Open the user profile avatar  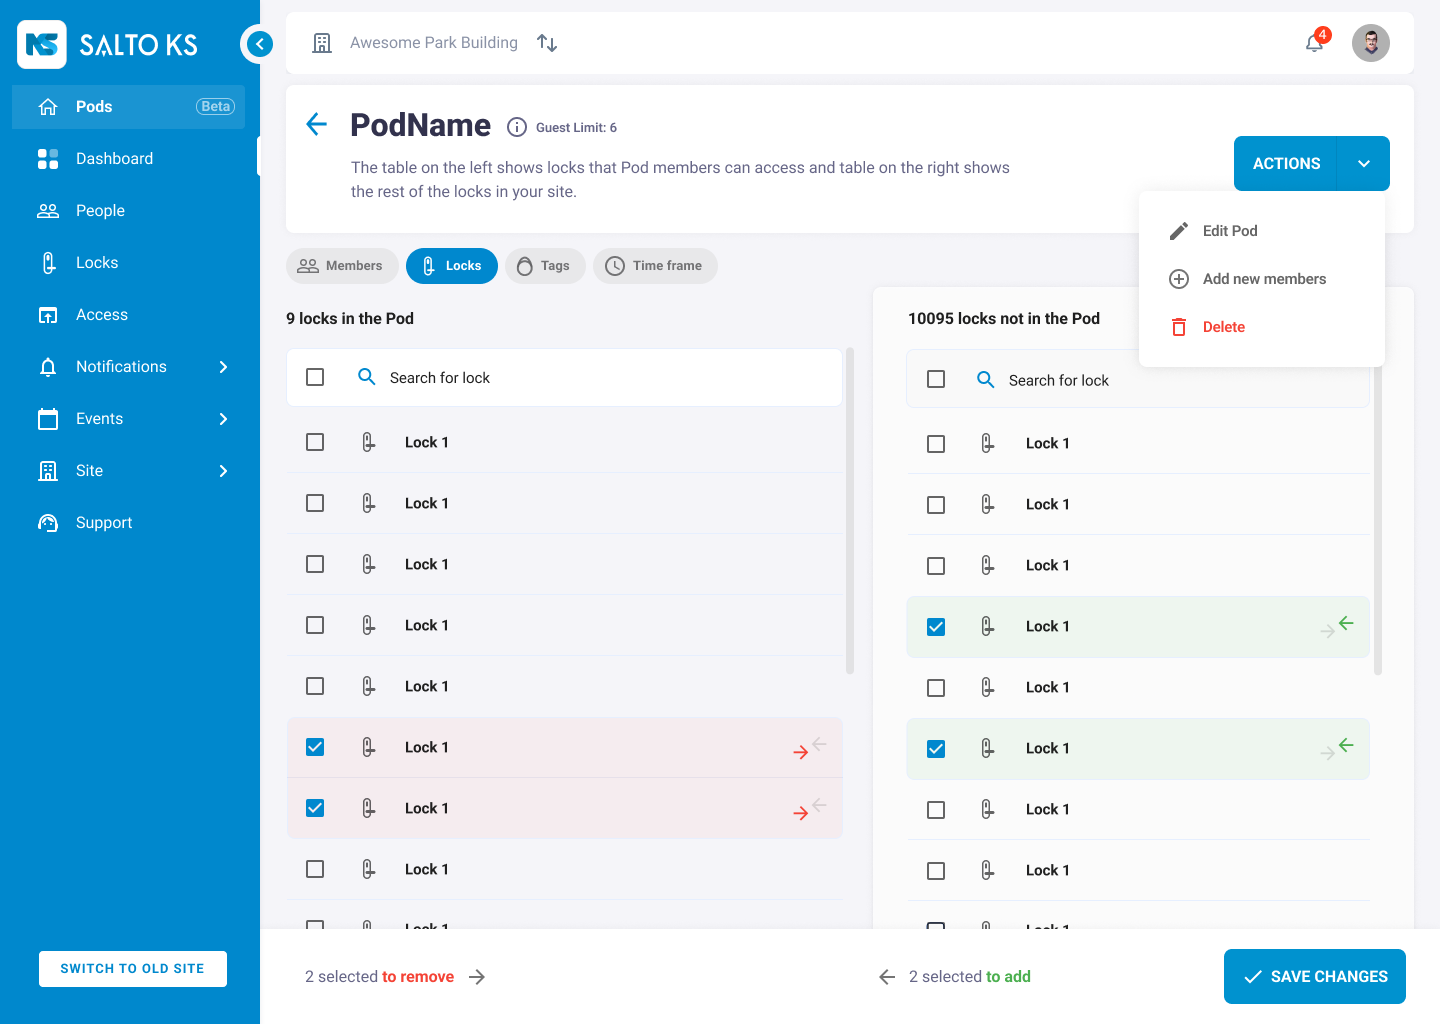coord(1370,43)
